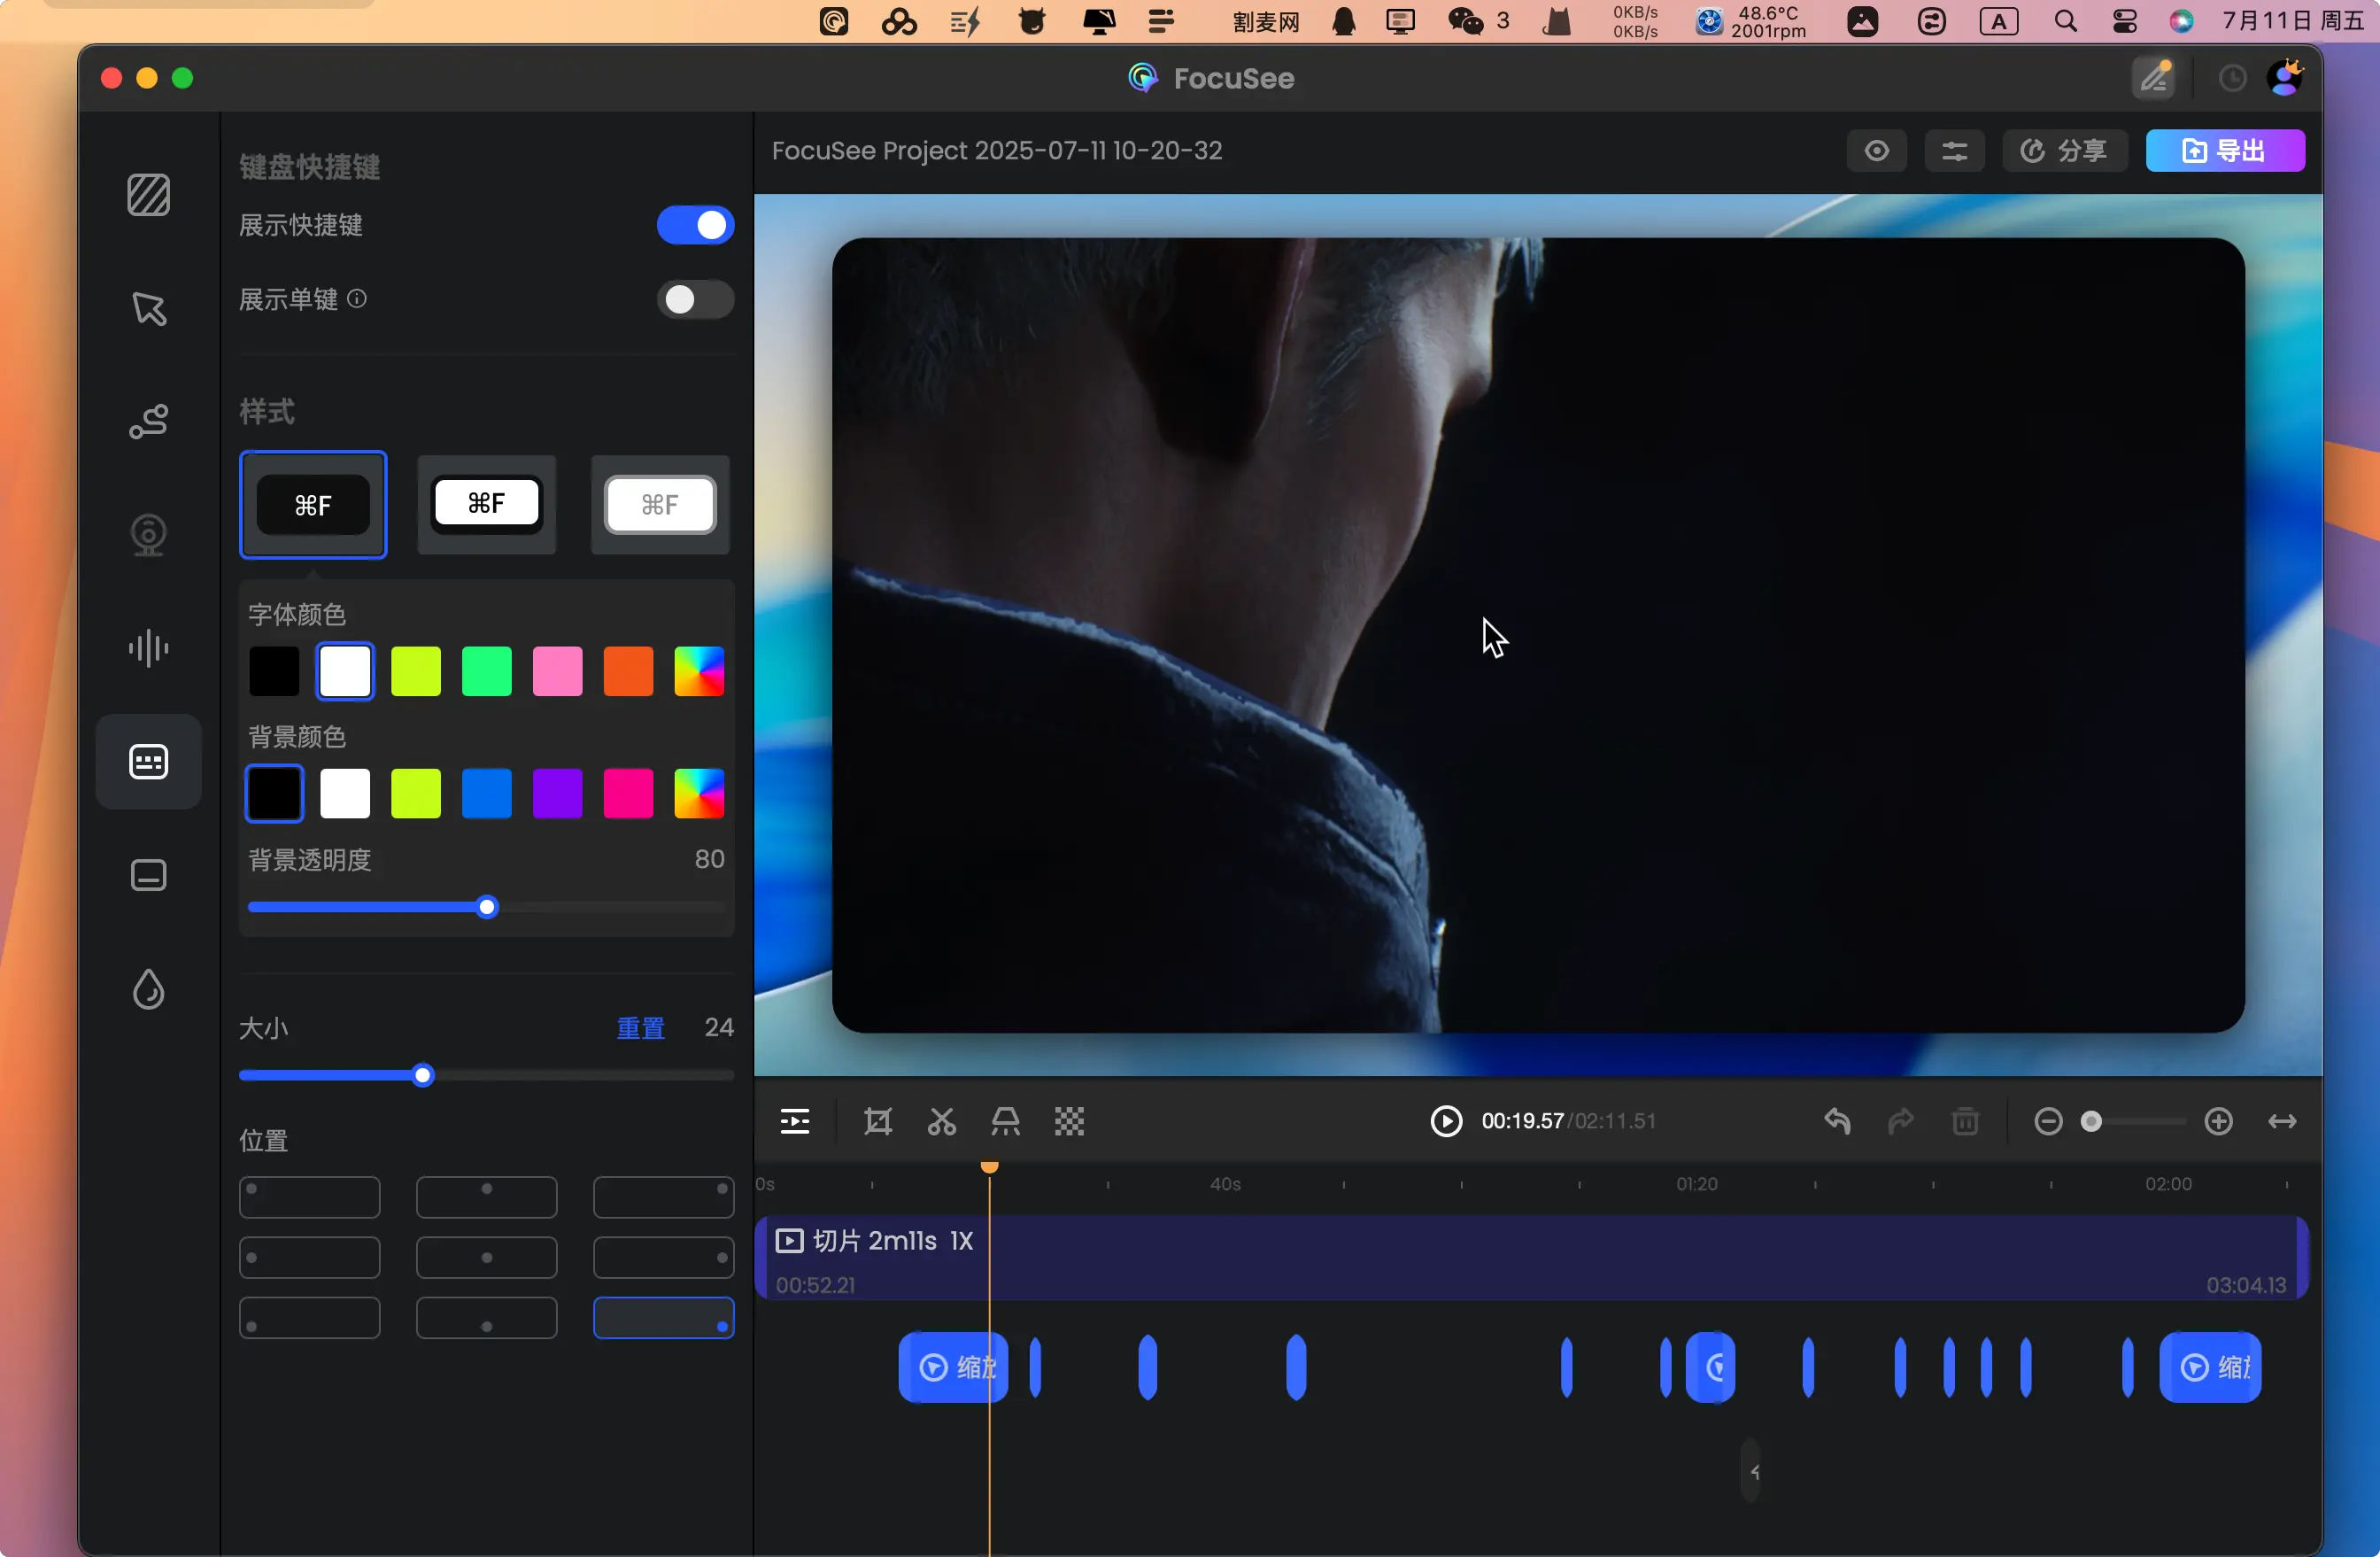
Task: Click the trash delete icon
Action: pyautogui.click(x=1965, y=1121)
